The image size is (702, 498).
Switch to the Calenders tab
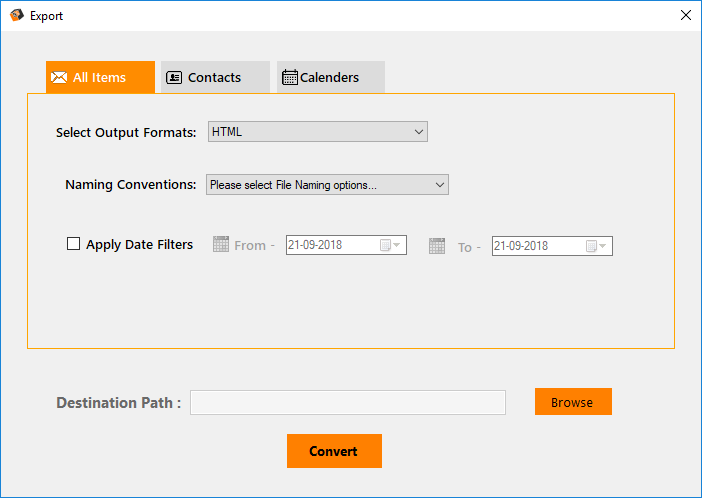click(330, 77)
